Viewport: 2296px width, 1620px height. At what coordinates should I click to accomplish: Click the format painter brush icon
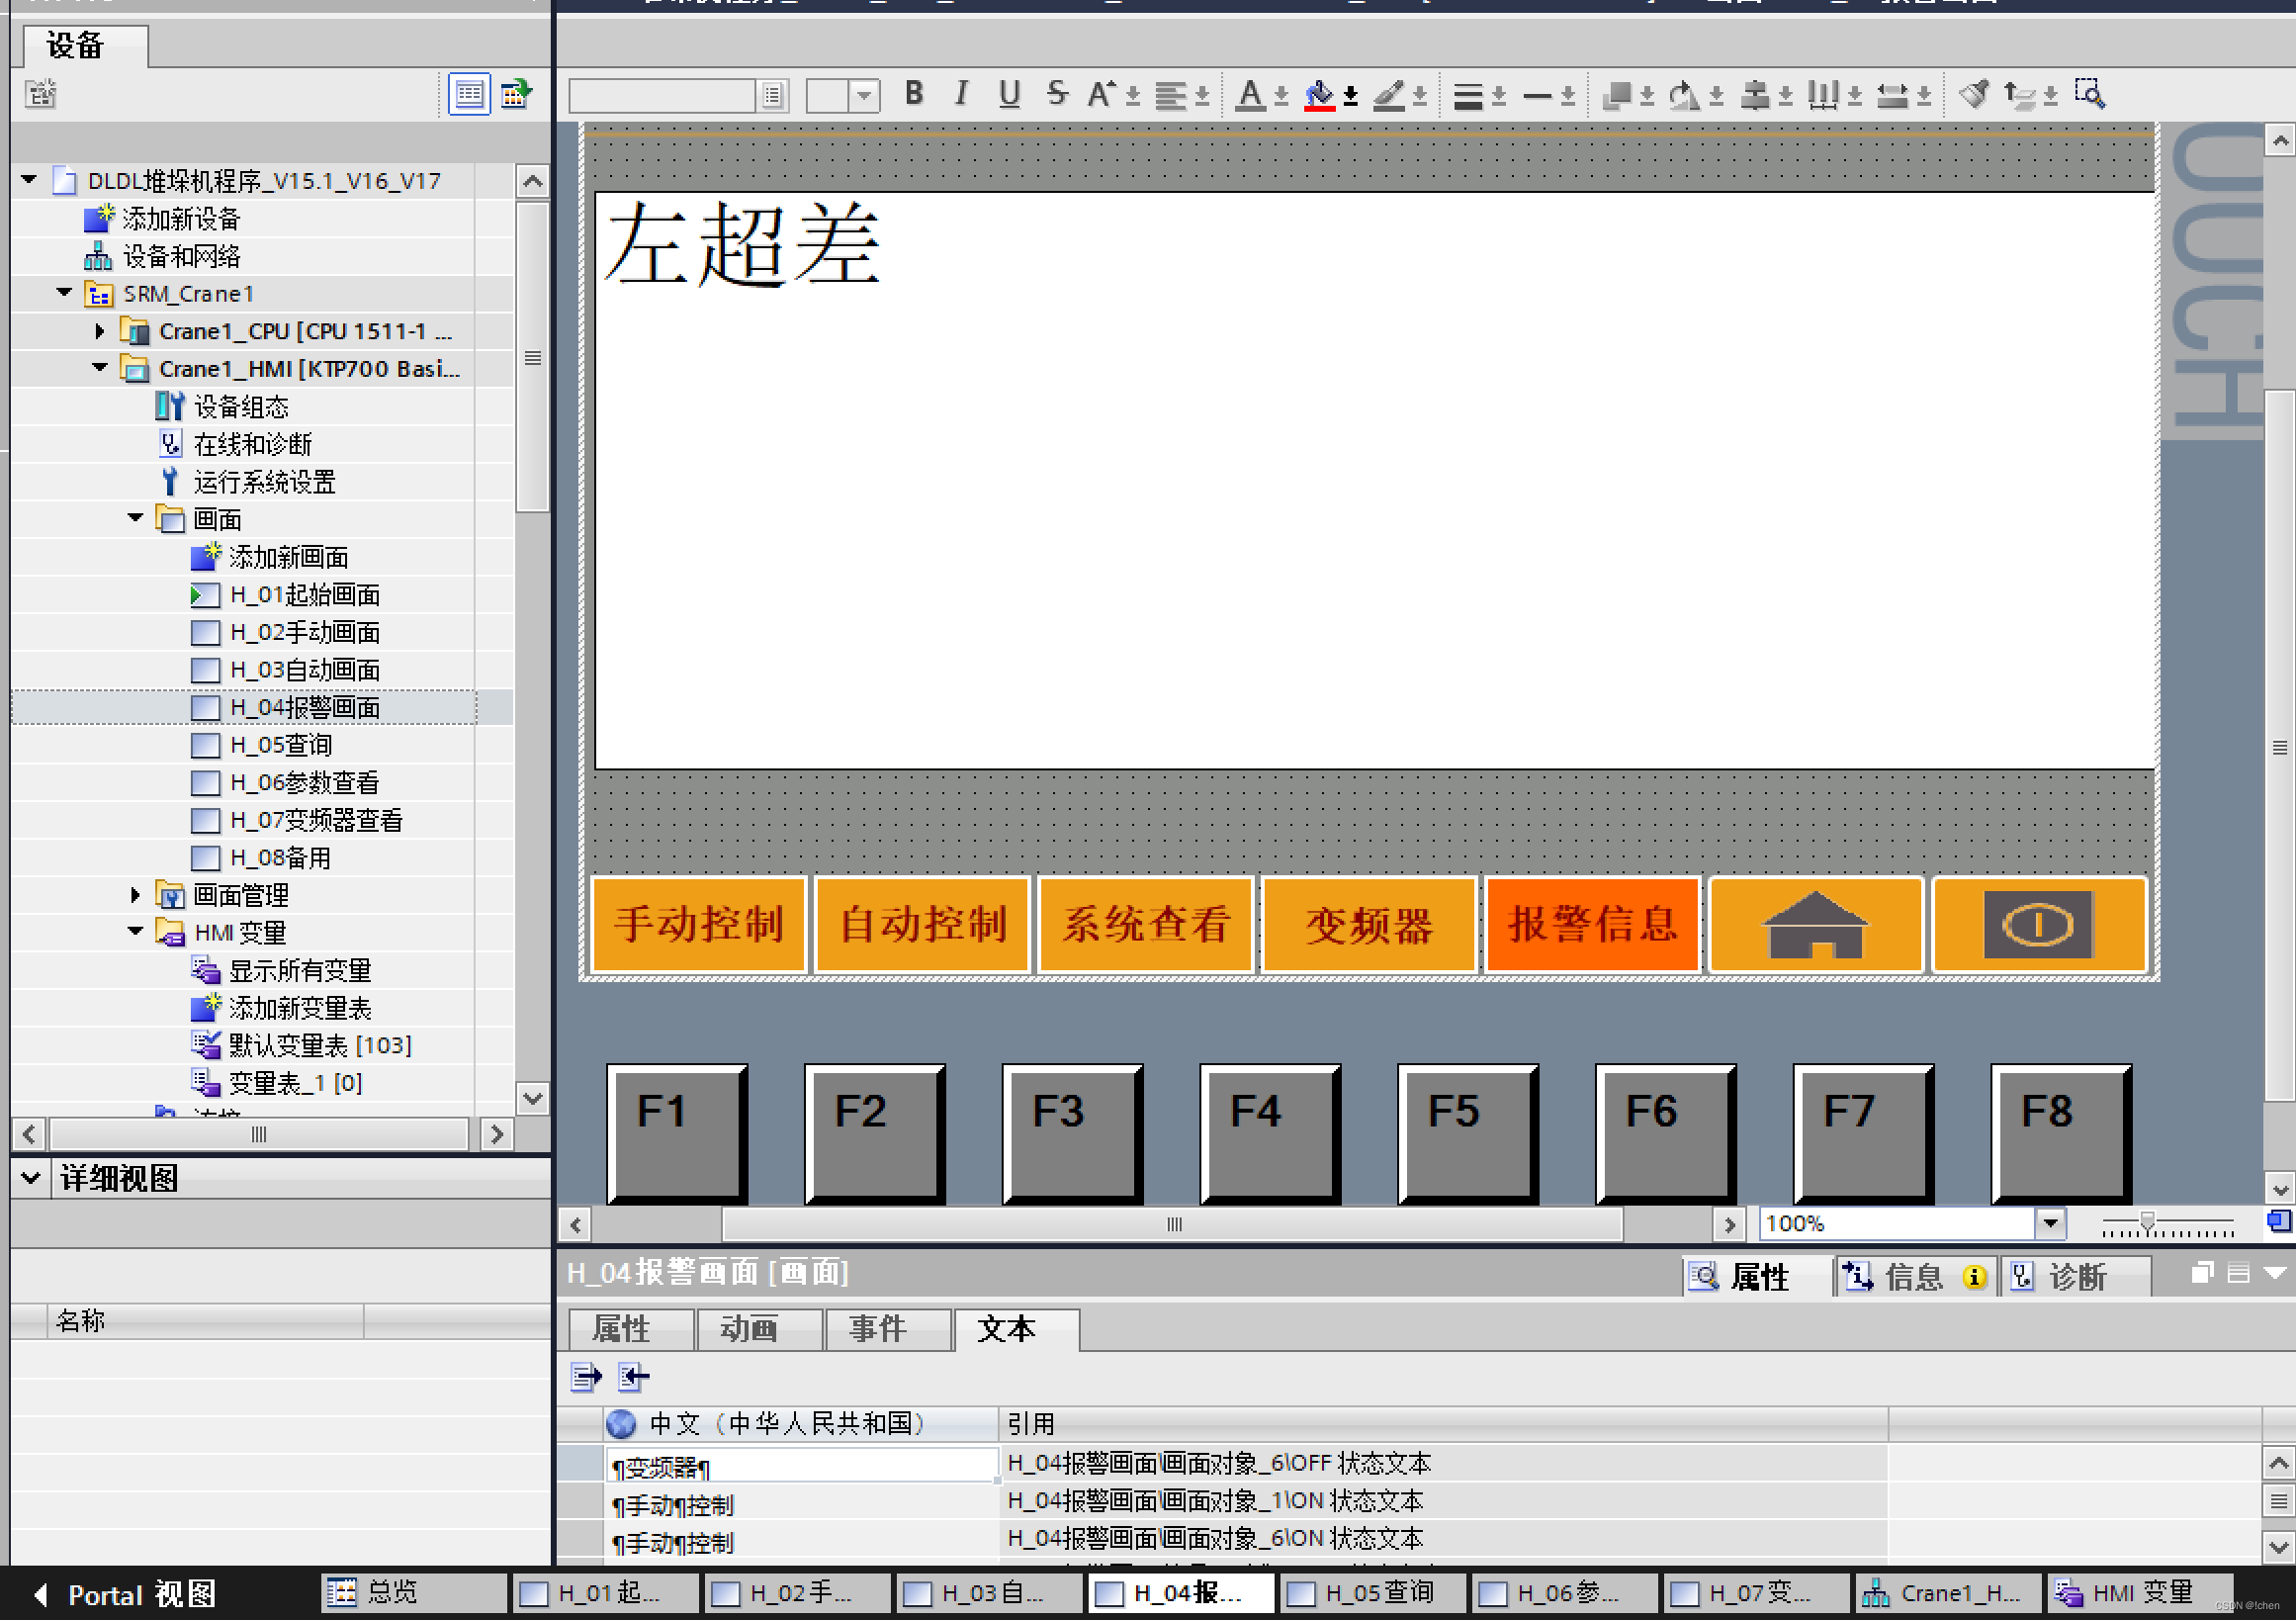(1973, 94)
